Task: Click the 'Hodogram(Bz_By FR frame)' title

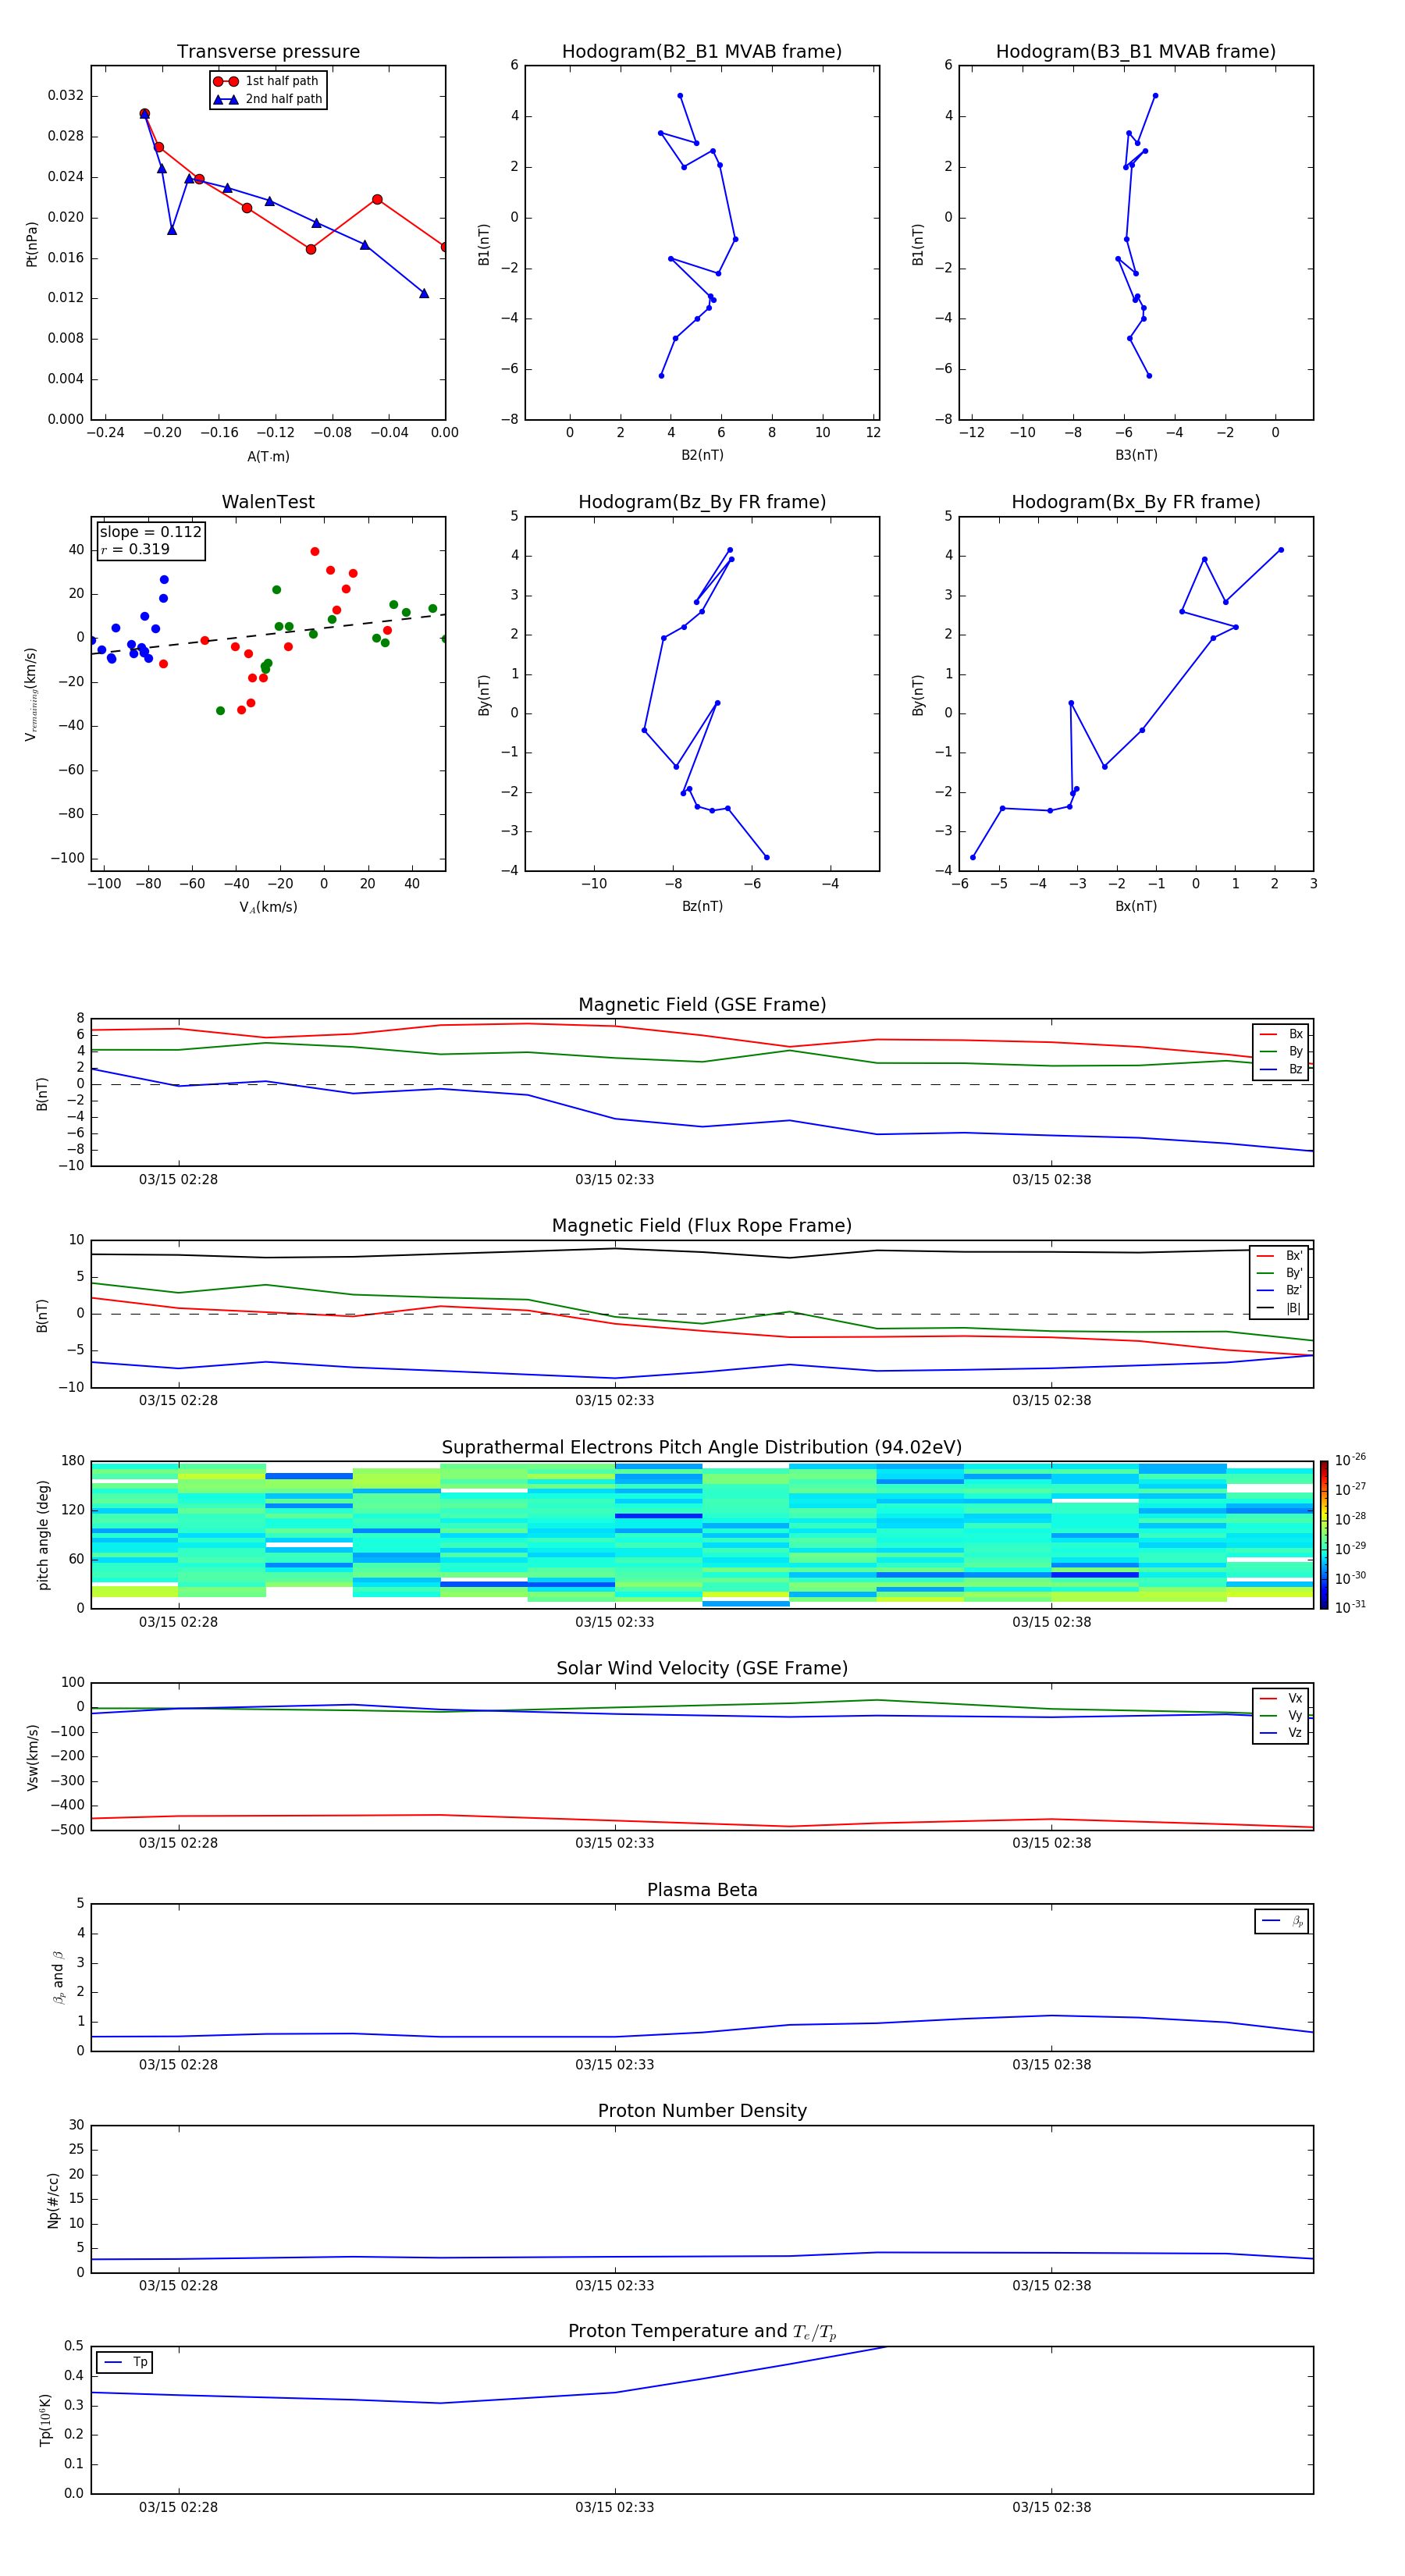Action: pos(702,502)
